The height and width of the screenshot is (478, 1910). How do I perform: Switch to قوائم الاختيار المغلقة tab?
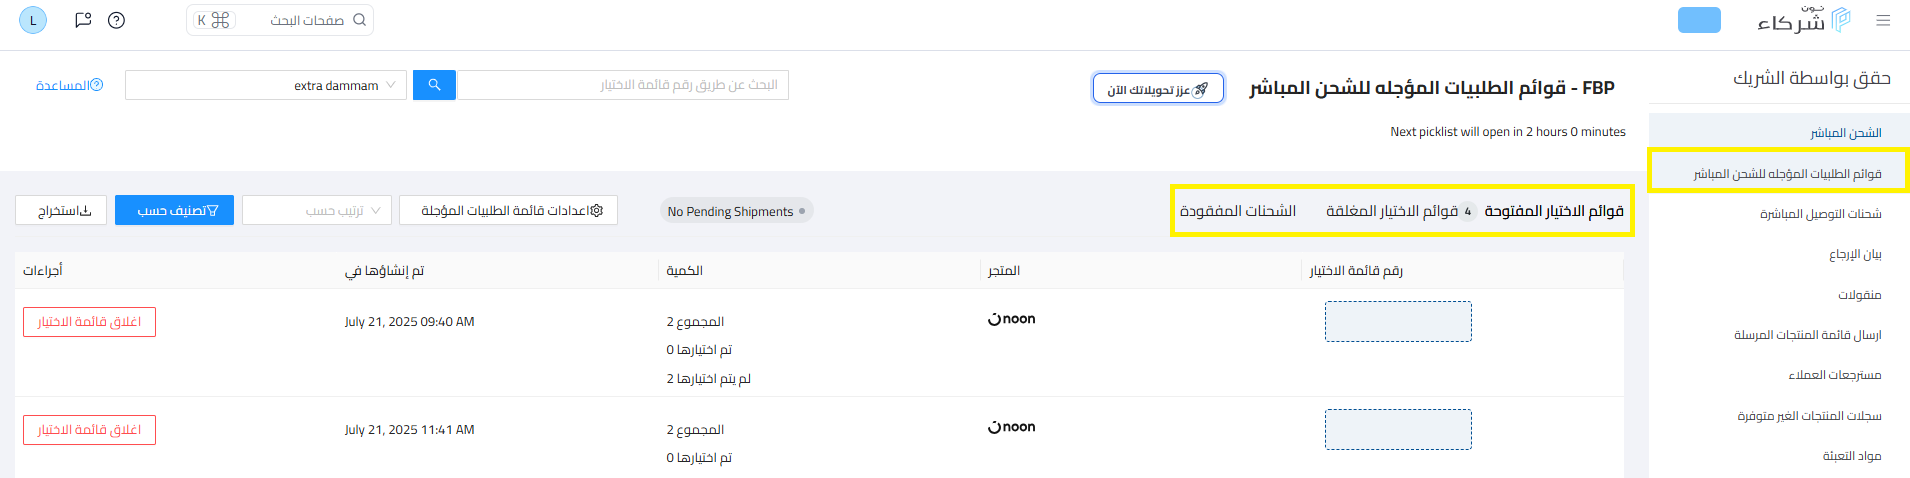pos(1400,211)
